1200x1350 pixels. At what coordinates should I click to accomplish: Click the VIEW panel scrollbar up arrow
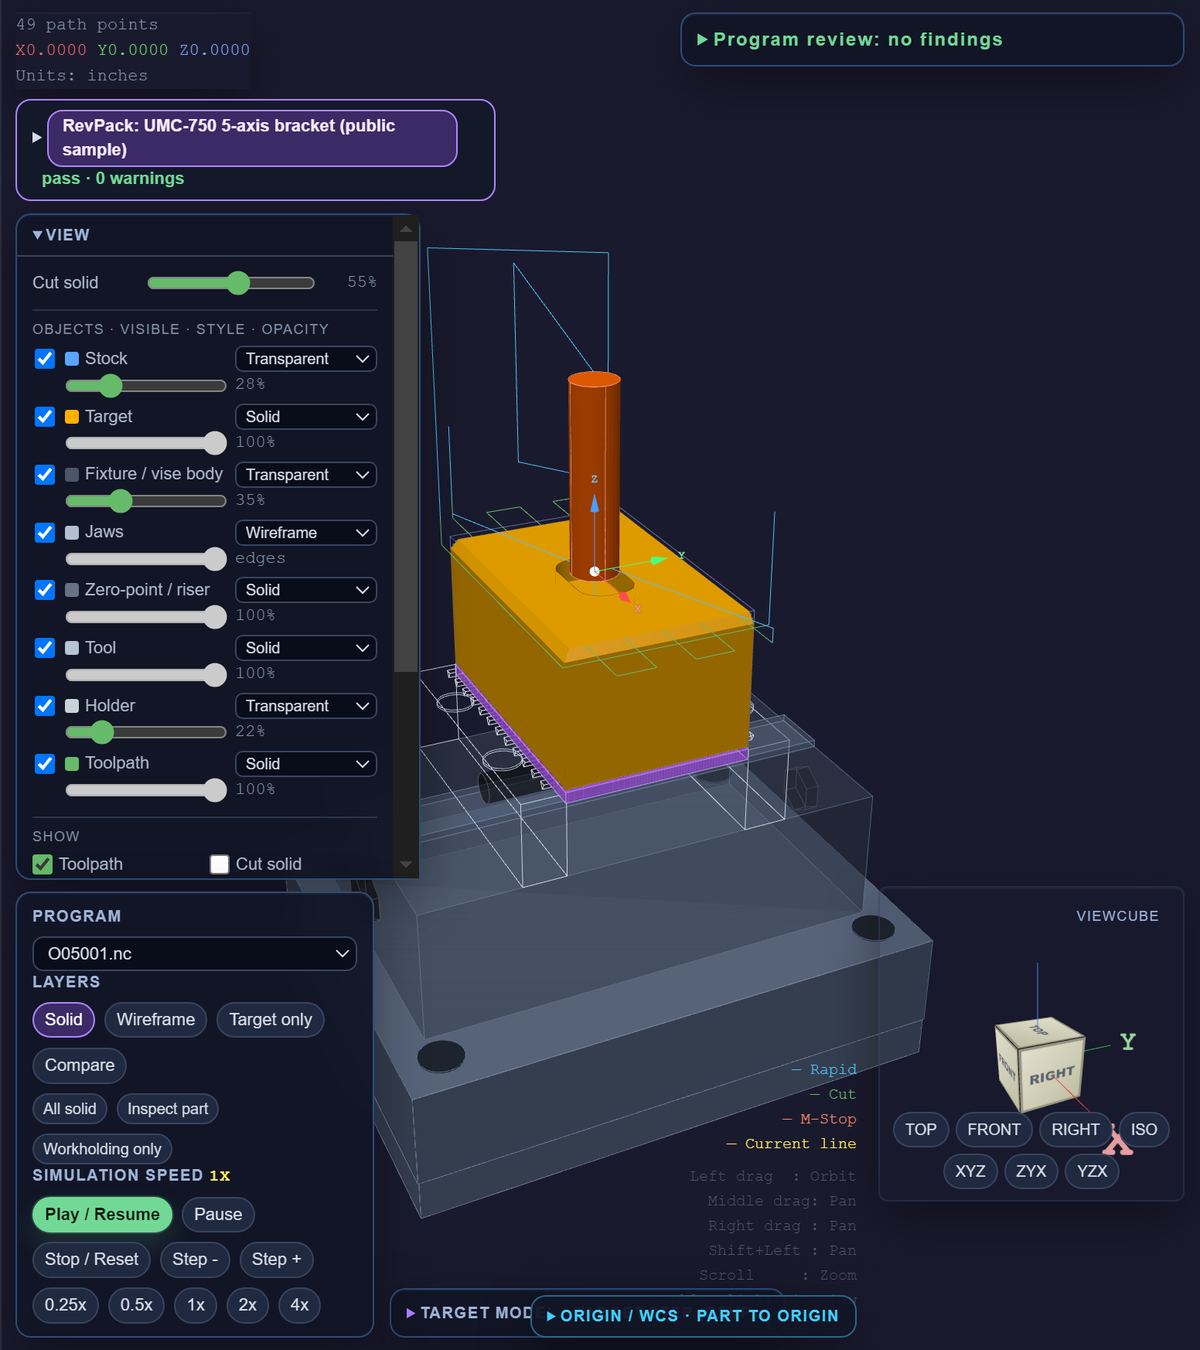pos(406,230)
